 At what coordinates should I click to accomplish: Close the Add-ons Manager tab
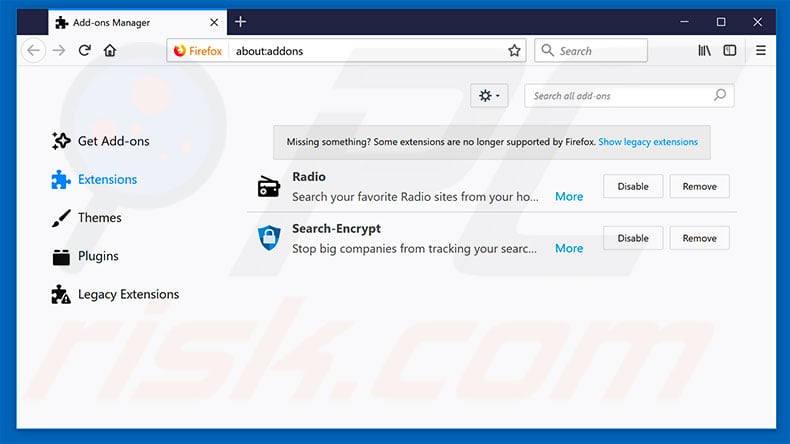[214, 22]
